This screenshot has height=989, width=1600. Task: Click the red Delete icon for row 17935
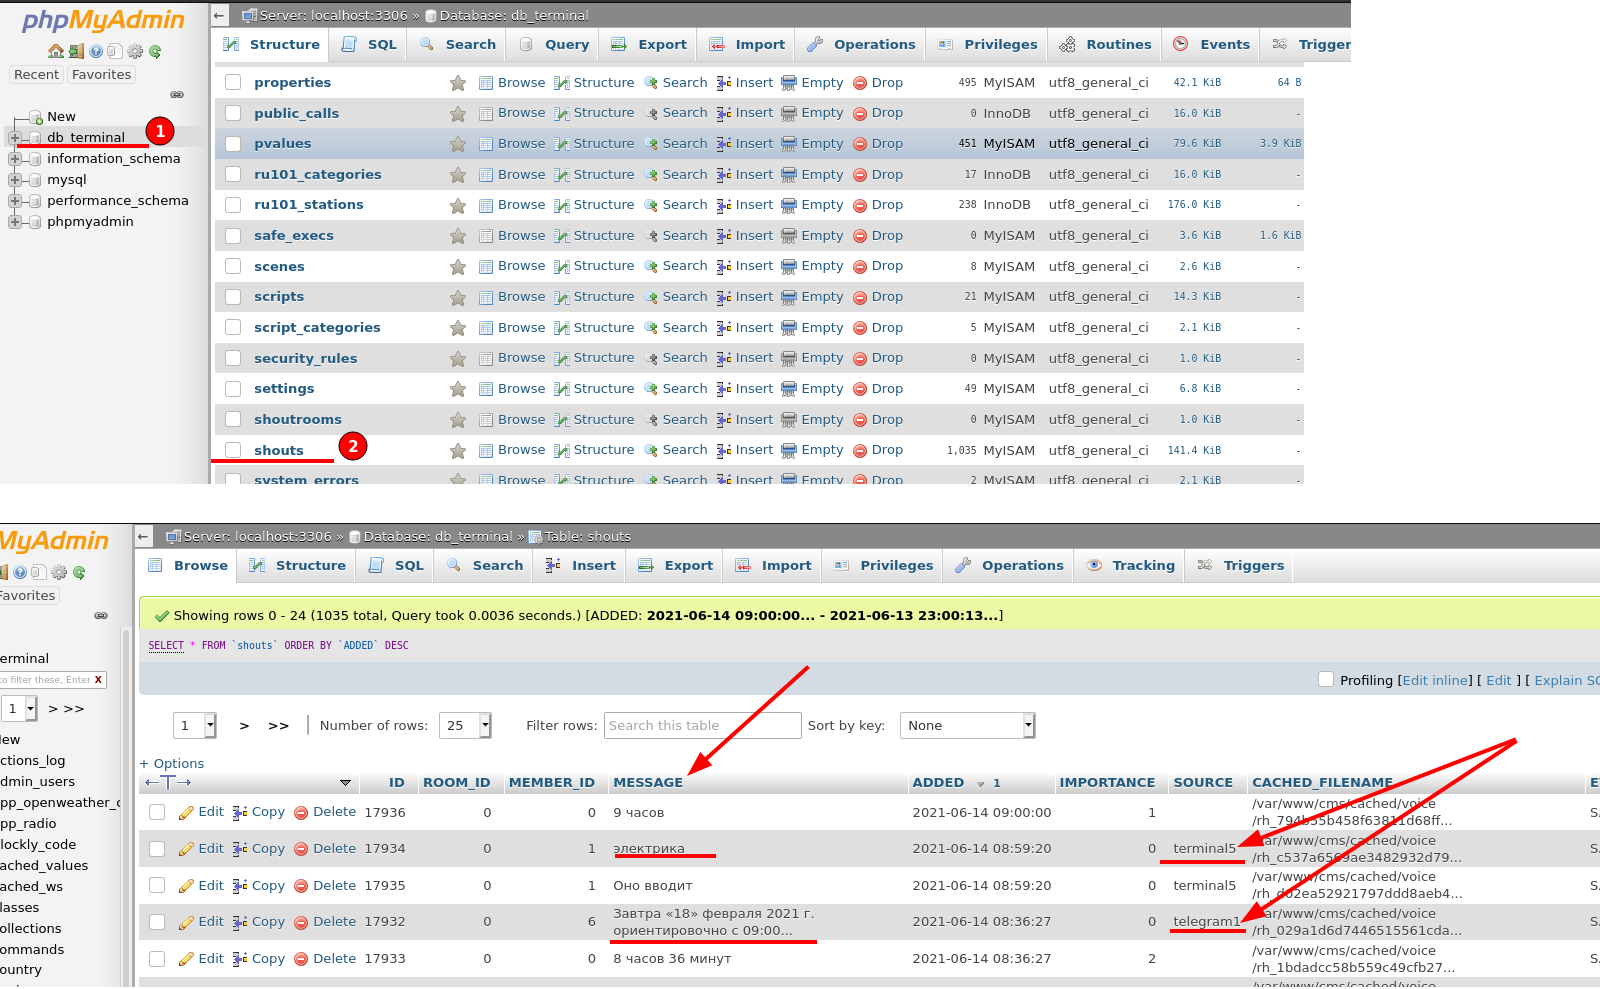click(301, 886)
